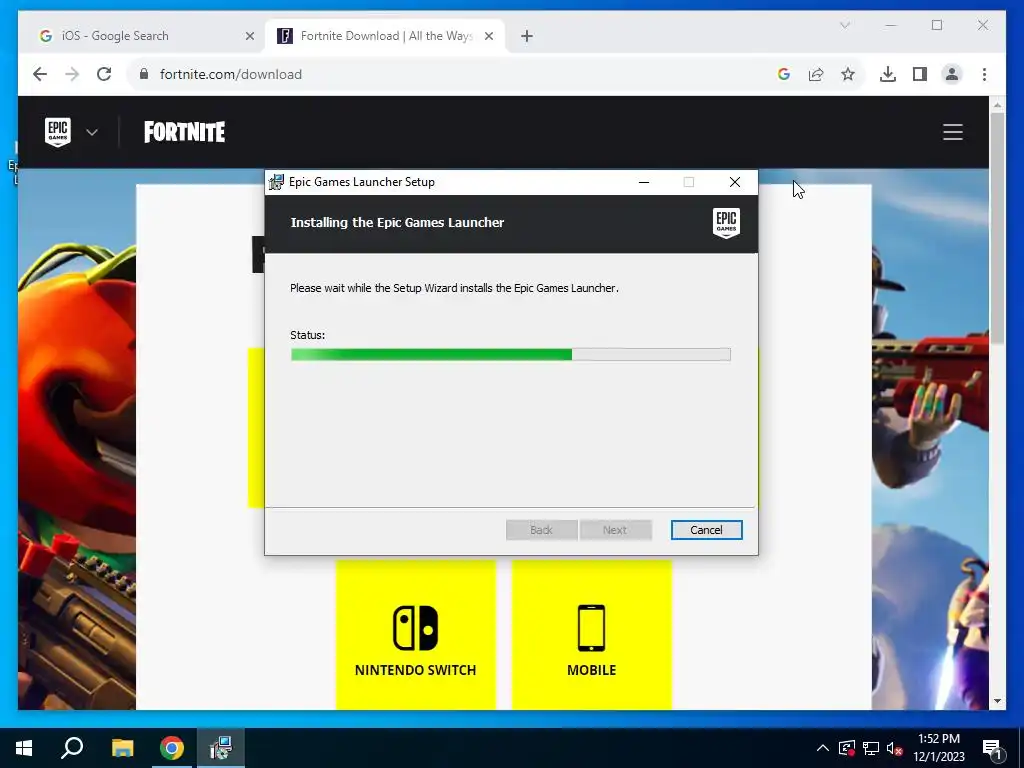Open File Explorer from taskbar
Image resolution: width=1024 pixels, height=768 pixels.
pos(122,748)
